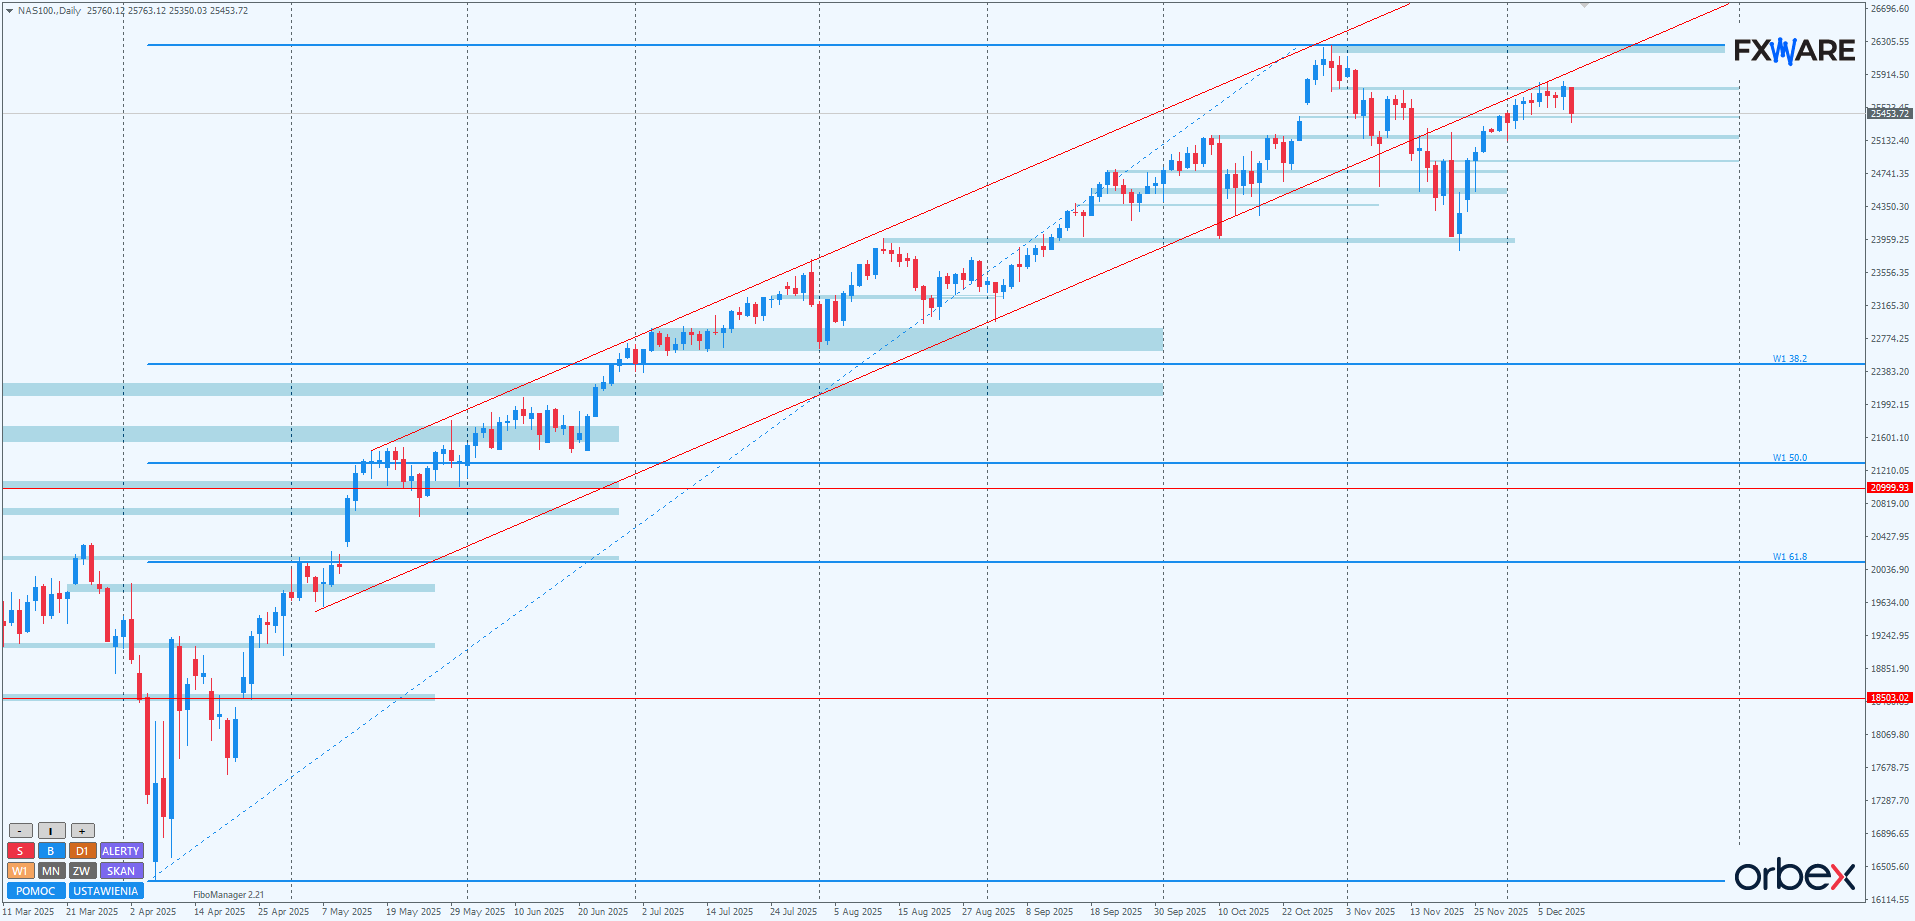Click the current price label 25453.72
Viewport: 1915px width, 921px height.
tap(1889, 114)
